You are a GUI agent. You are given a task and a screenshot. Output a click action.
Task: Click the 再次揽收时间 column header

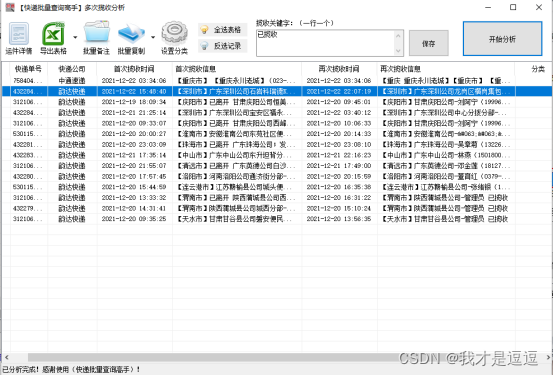[339, 69]
